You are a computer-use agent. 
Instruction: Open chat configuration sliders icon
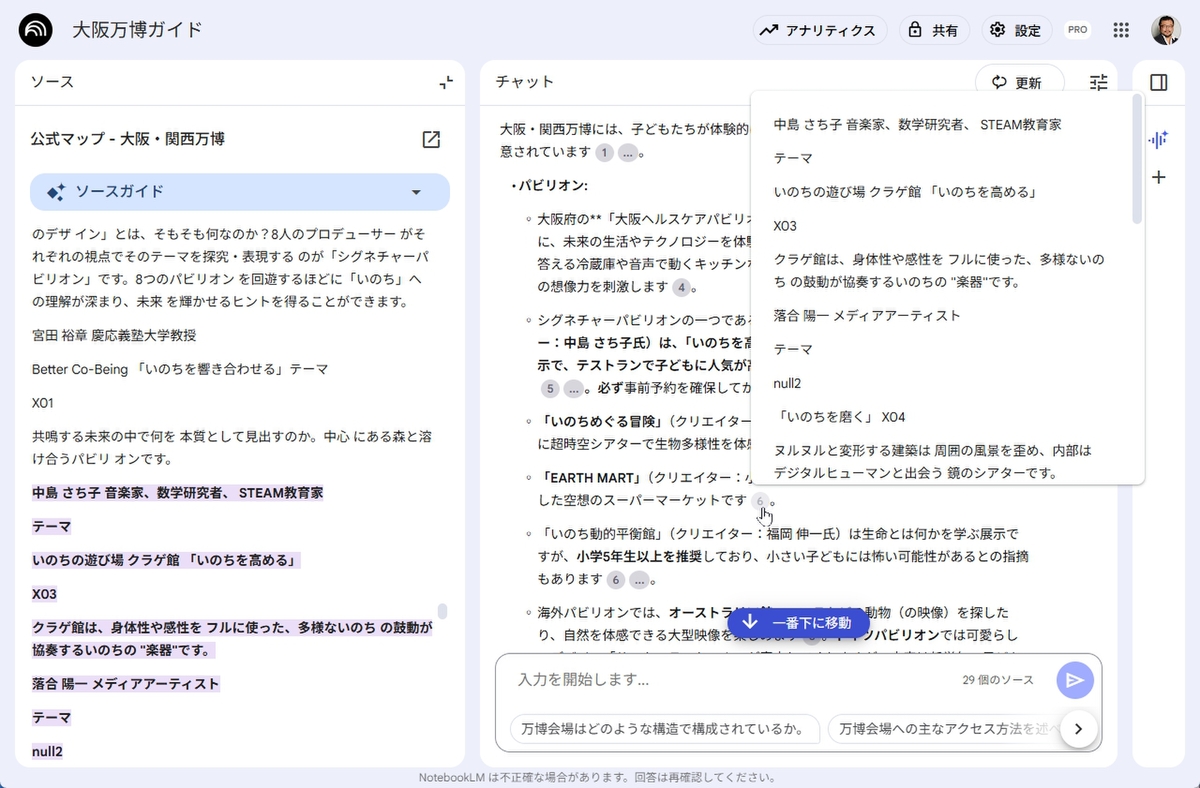click(x=1099, y=83)
